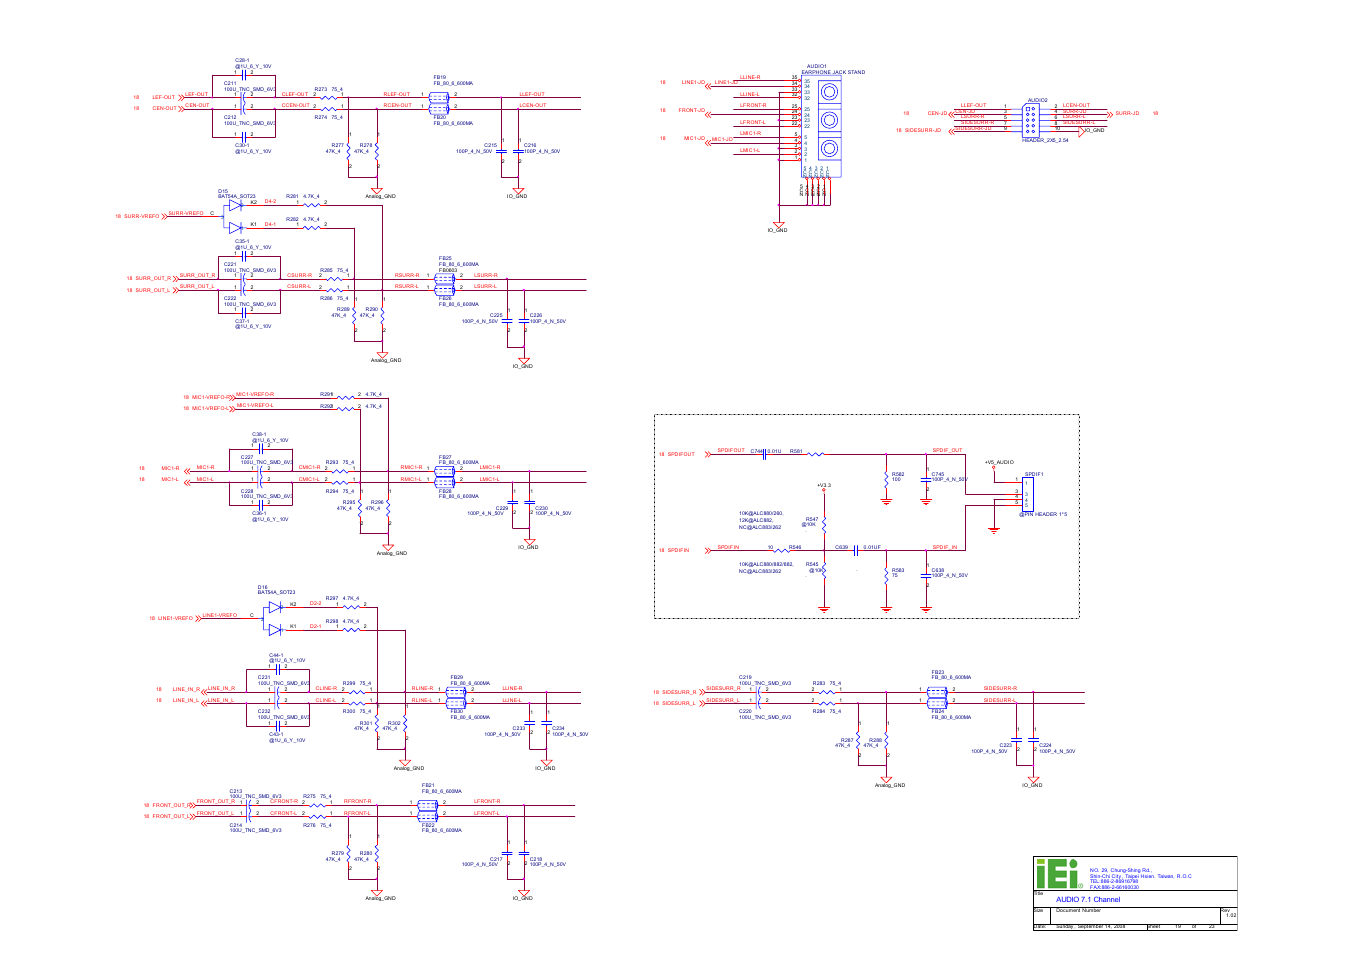This screenshot has width=1350, height=954.
Task: Click the 'SPDIF_OUT' net label
Action: [x=947, y=450]
